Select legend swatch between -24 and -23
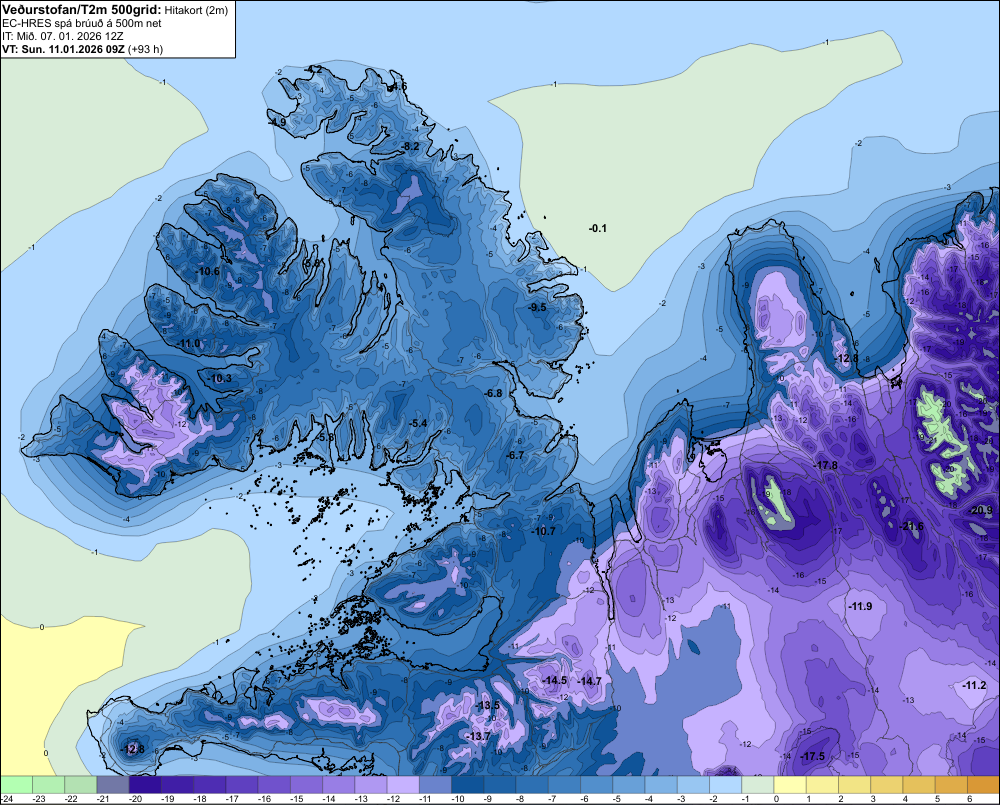The height and width of the screenshot is (805, 1000). pyautogui.click(x=17, y=785)
